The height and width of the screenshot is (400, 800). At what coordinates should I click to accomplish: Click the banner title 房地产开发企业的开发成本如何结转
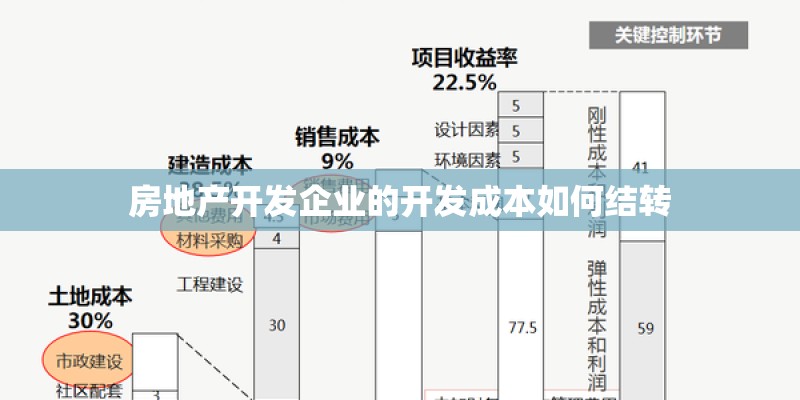click(399, 202)
